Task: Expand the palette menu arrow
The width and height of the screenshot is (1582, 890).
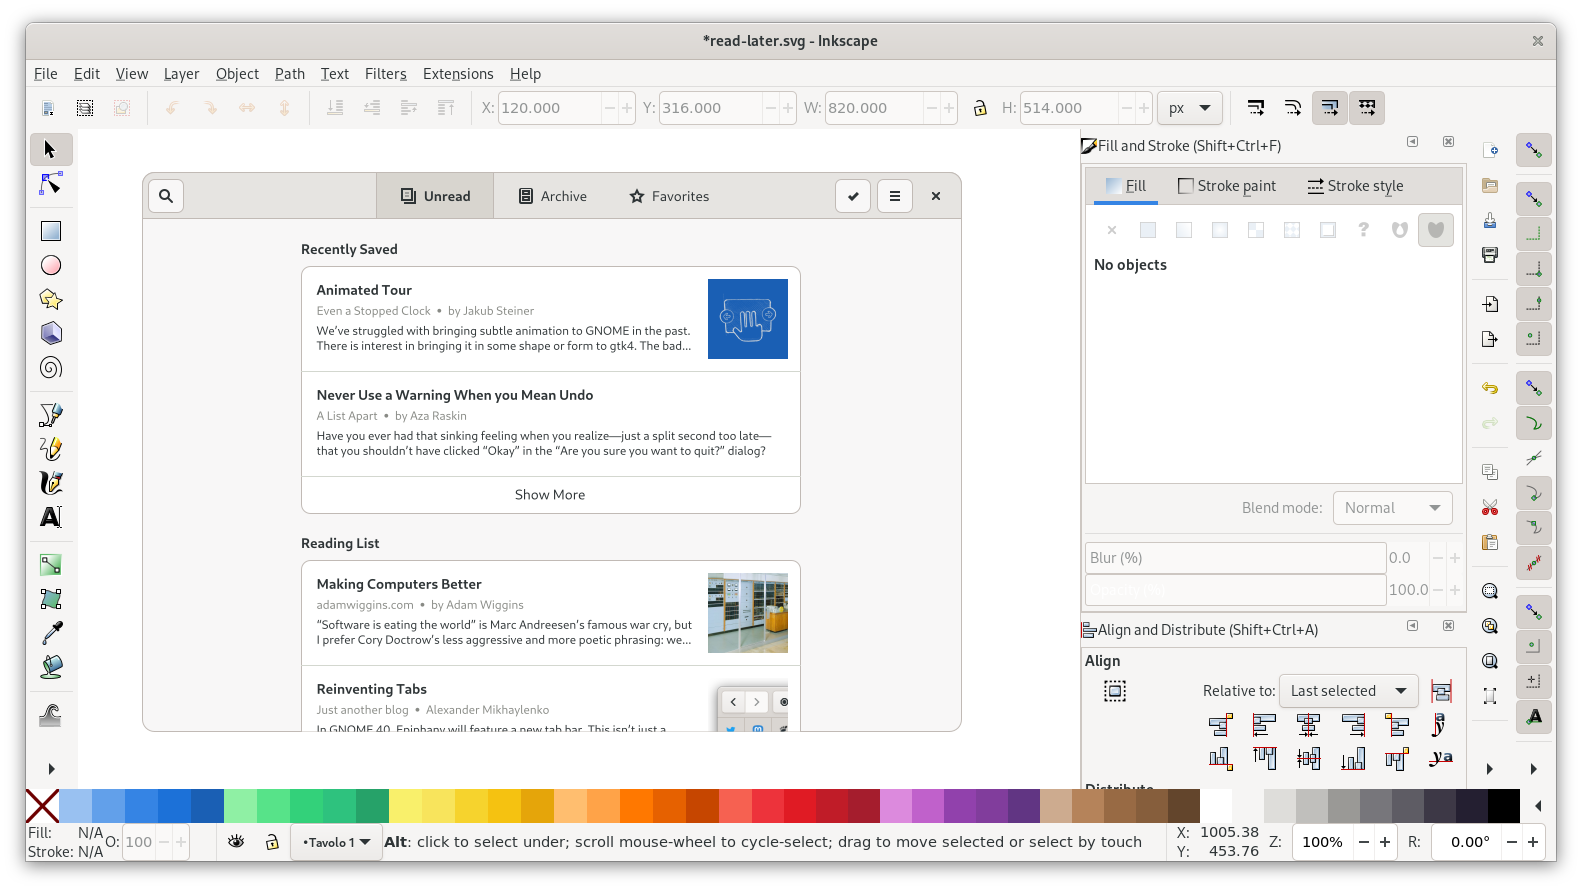Action: click(x=1538, y=806)
